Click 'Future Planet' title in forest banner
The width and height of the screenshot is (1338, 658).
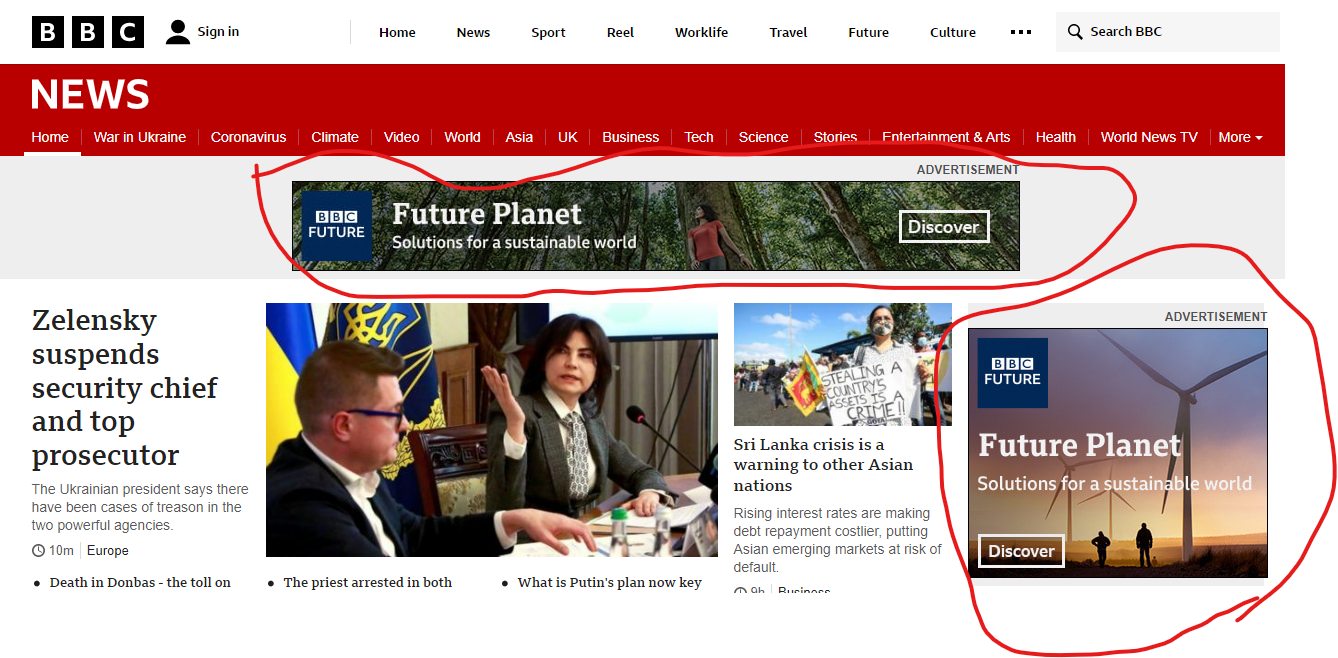tap(487, 214)
